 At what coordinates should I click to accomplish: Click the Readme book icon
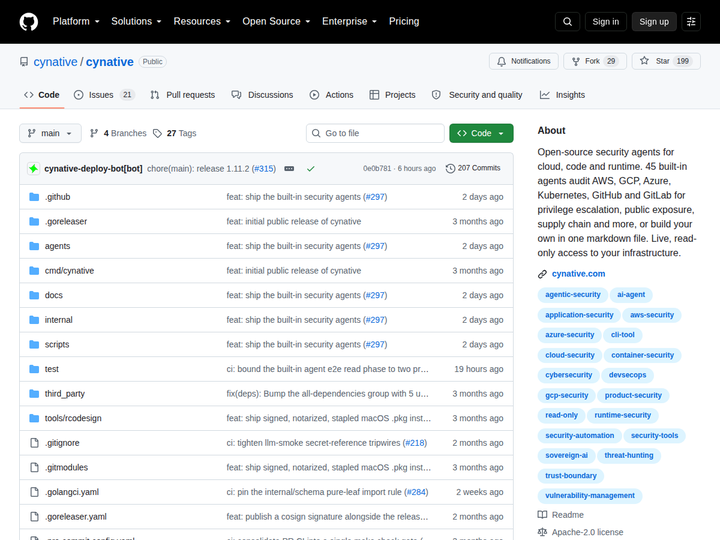(x=542, y=515)
